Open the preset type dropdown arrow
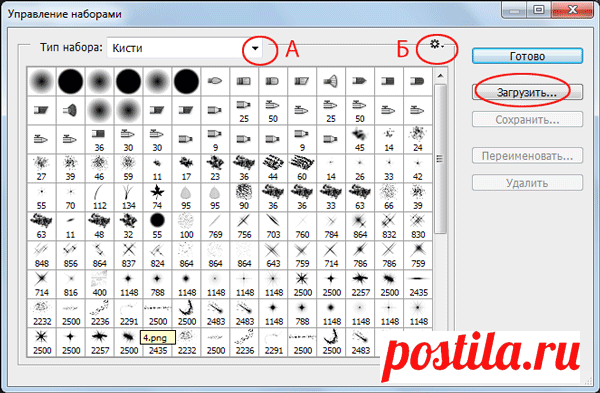Viewport: 600px width, 393px height. (x=255, y=48)
